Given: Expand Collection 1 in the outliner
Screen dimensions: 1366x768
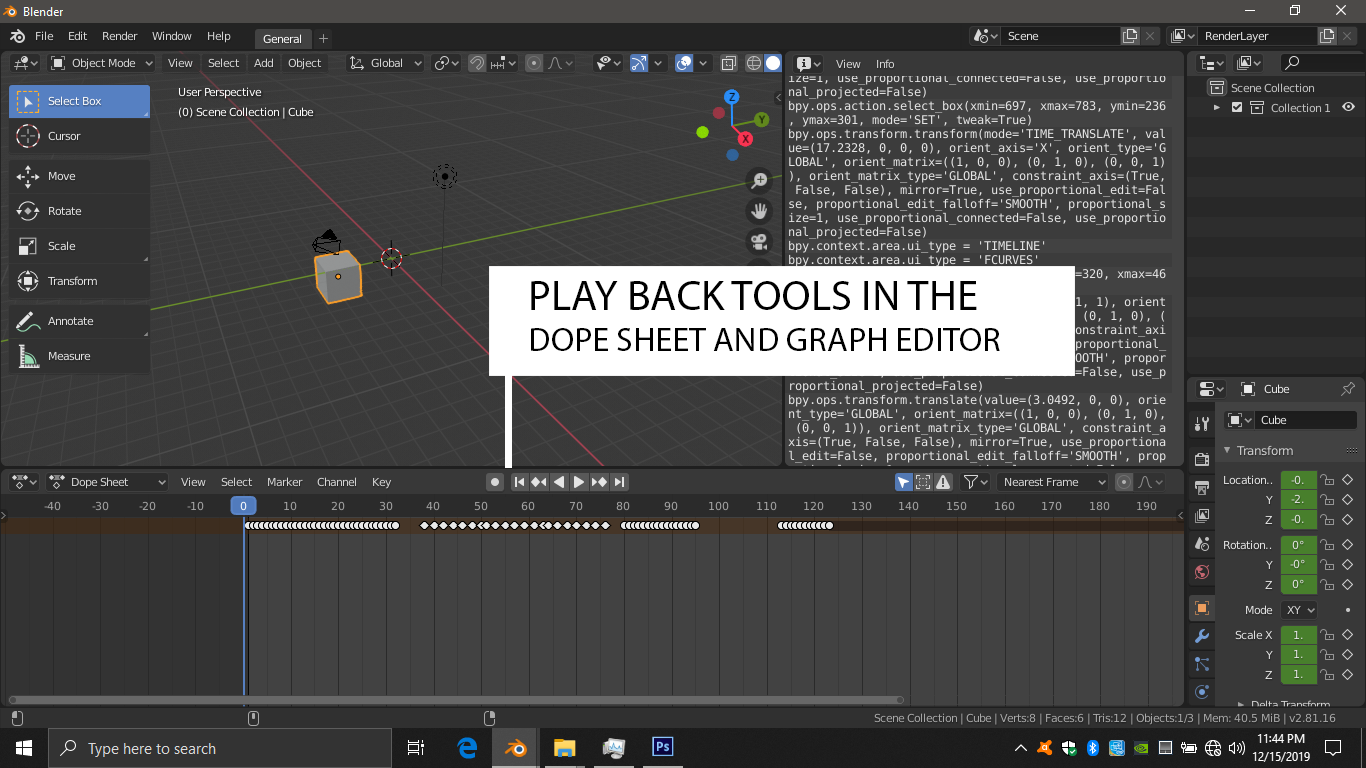Looking at the screenshot, I should pyautogui.click(x=1217, y=108).
